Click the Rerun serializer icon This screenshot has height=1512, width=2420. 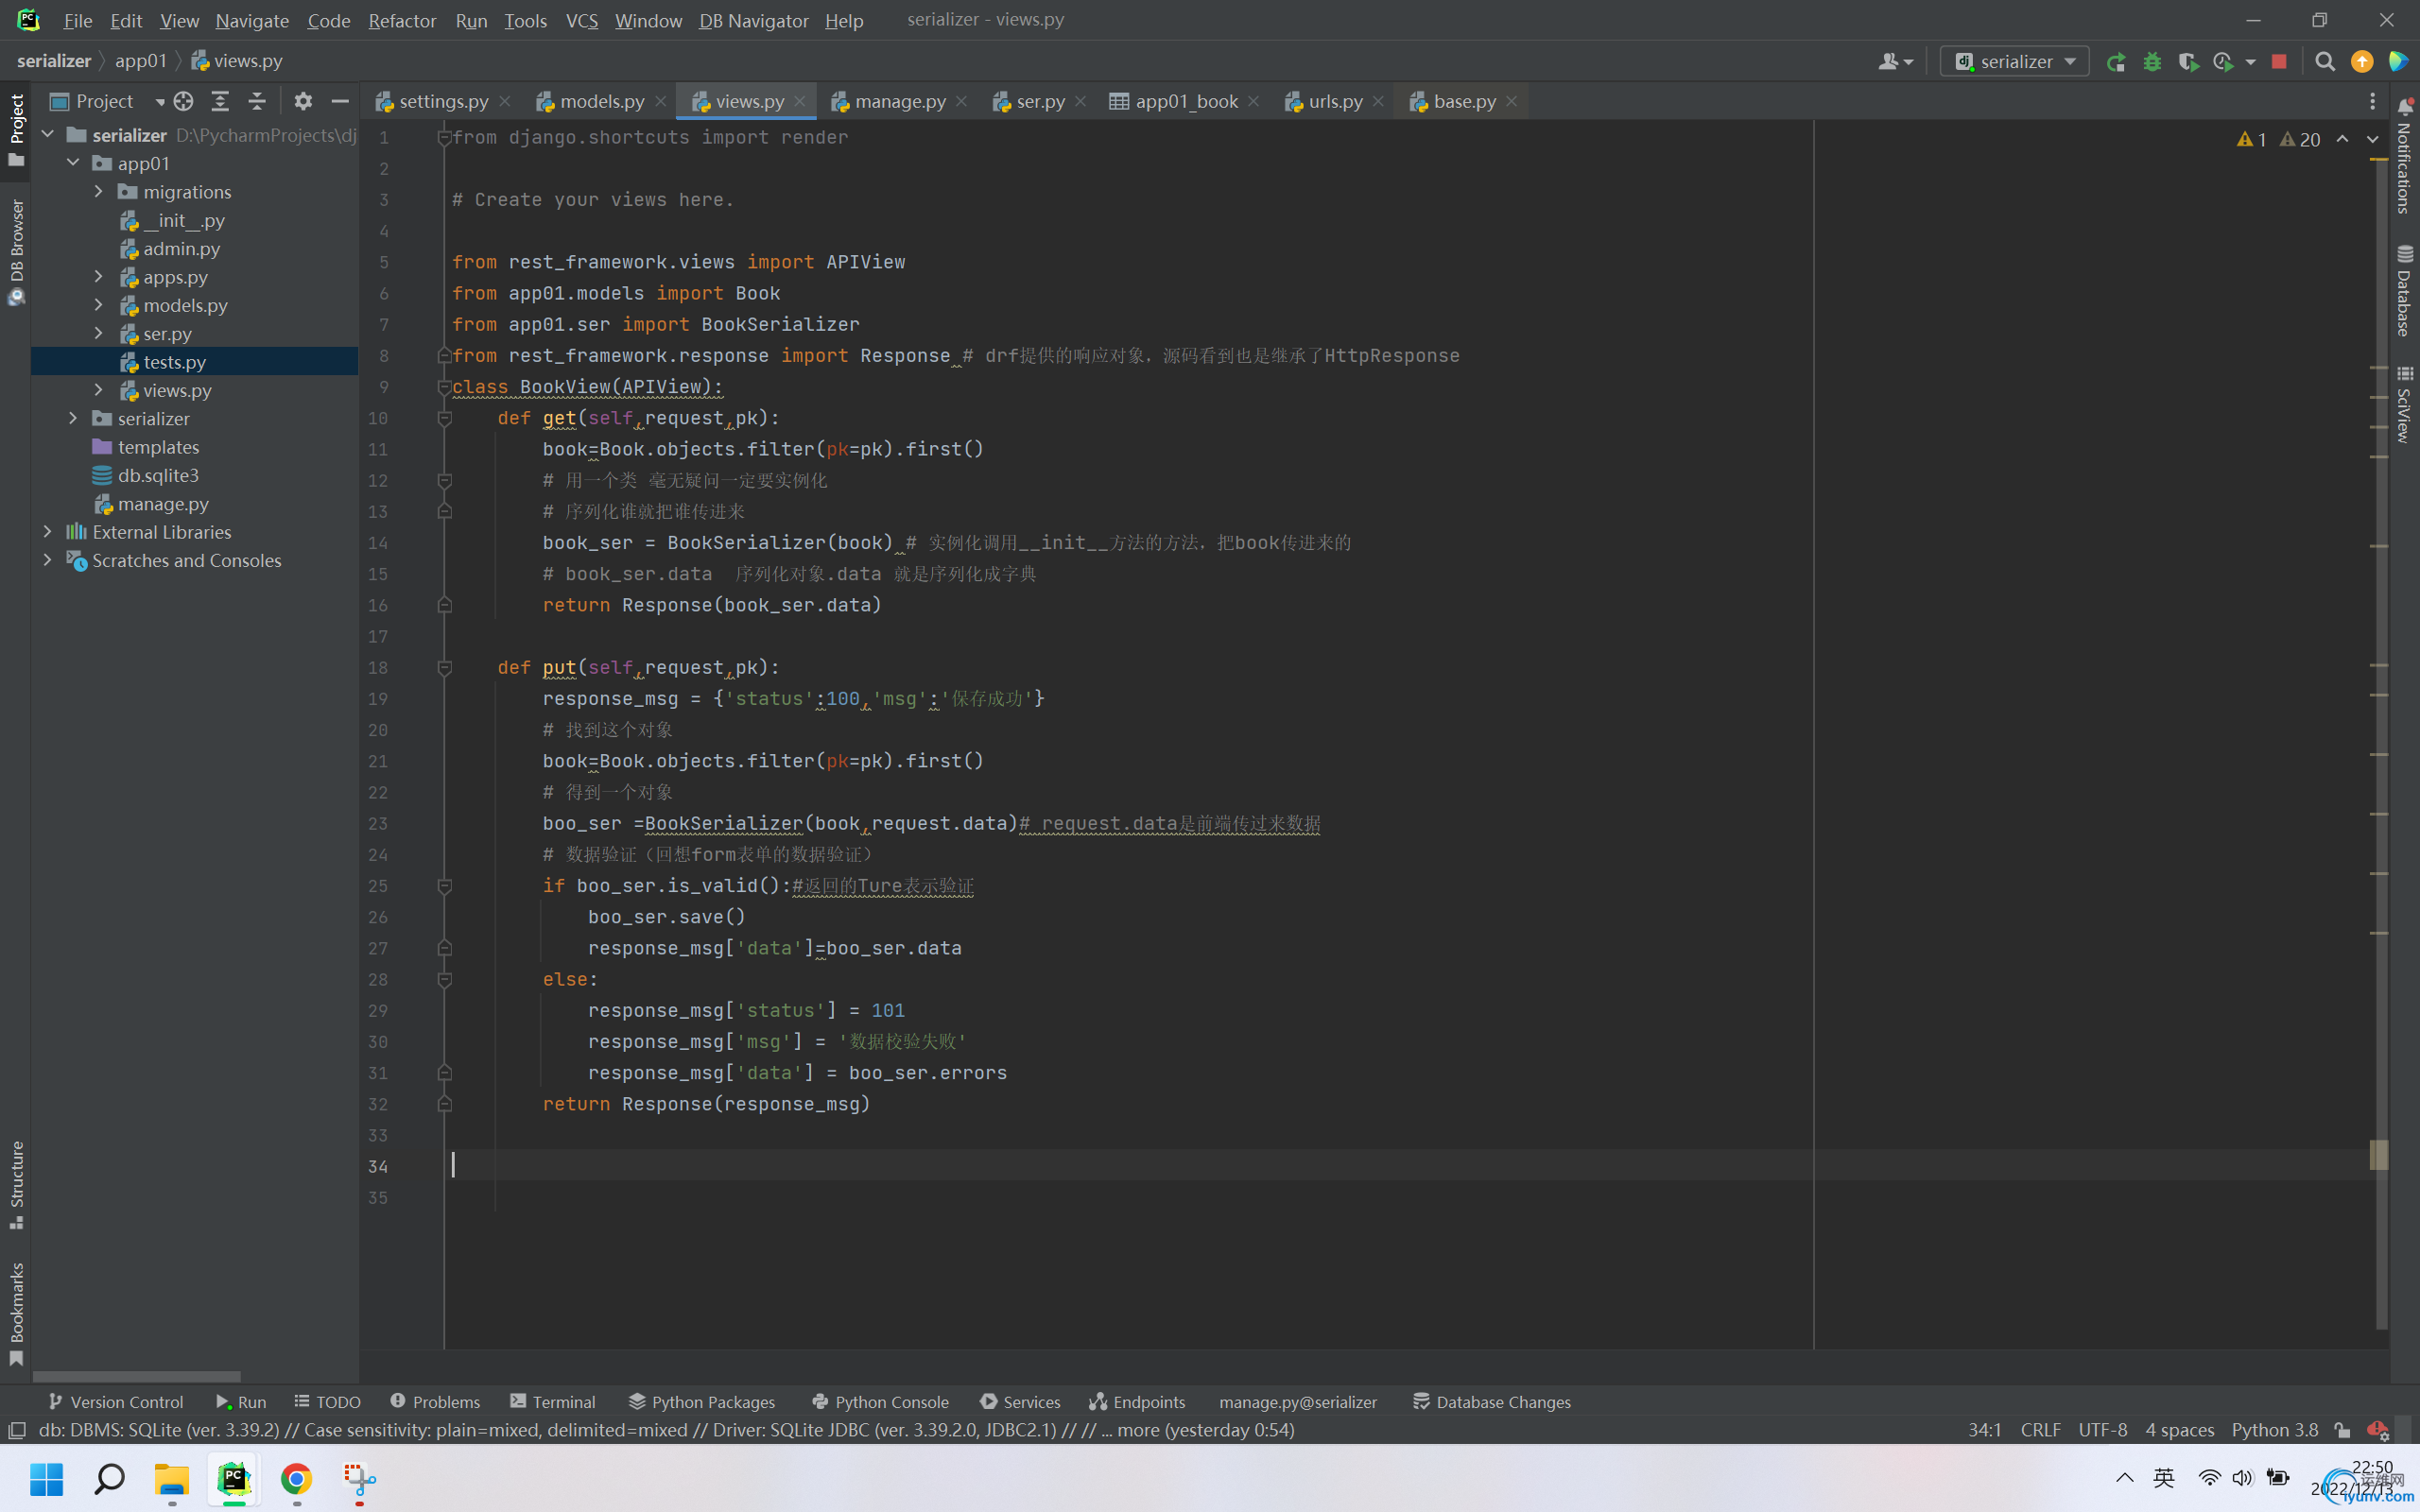(2115, 62)
